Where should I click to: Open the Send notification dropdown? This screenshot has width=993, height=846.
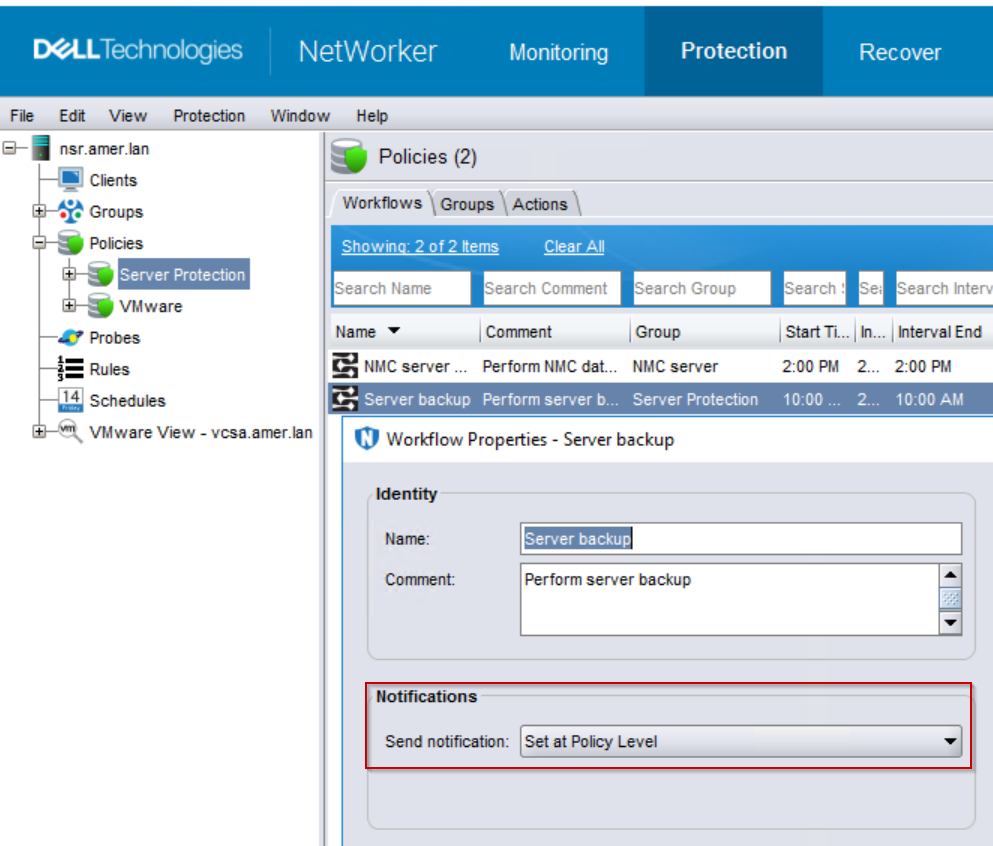point(949,742)
